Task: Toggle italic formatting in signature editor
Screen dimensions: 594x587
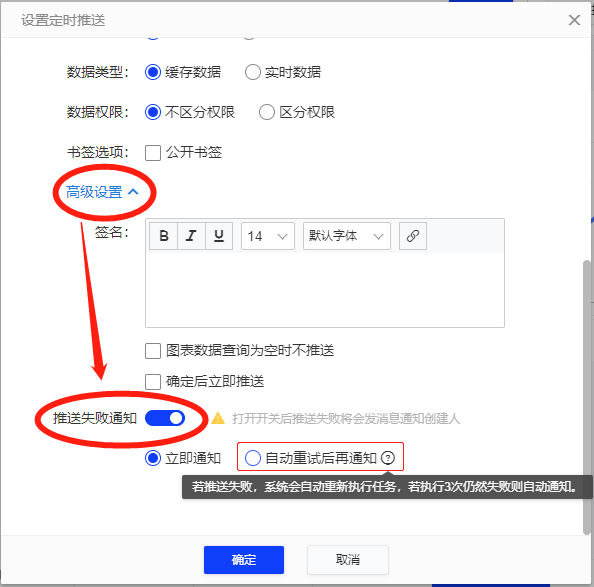Action: coord(191,236)
